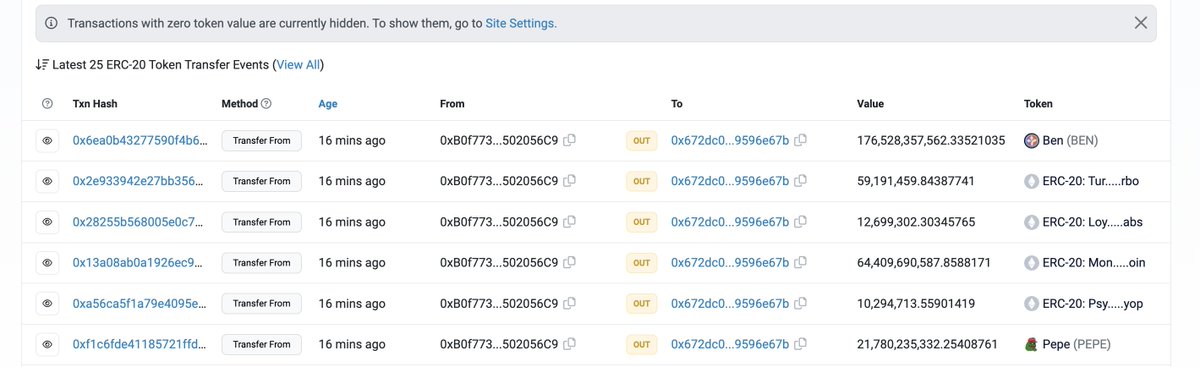Viewport: 1200px width, 367px height.
Task: Preview transaction 0x28255b568005e0c7 with eye icon
Action: (x=47, y=222)
